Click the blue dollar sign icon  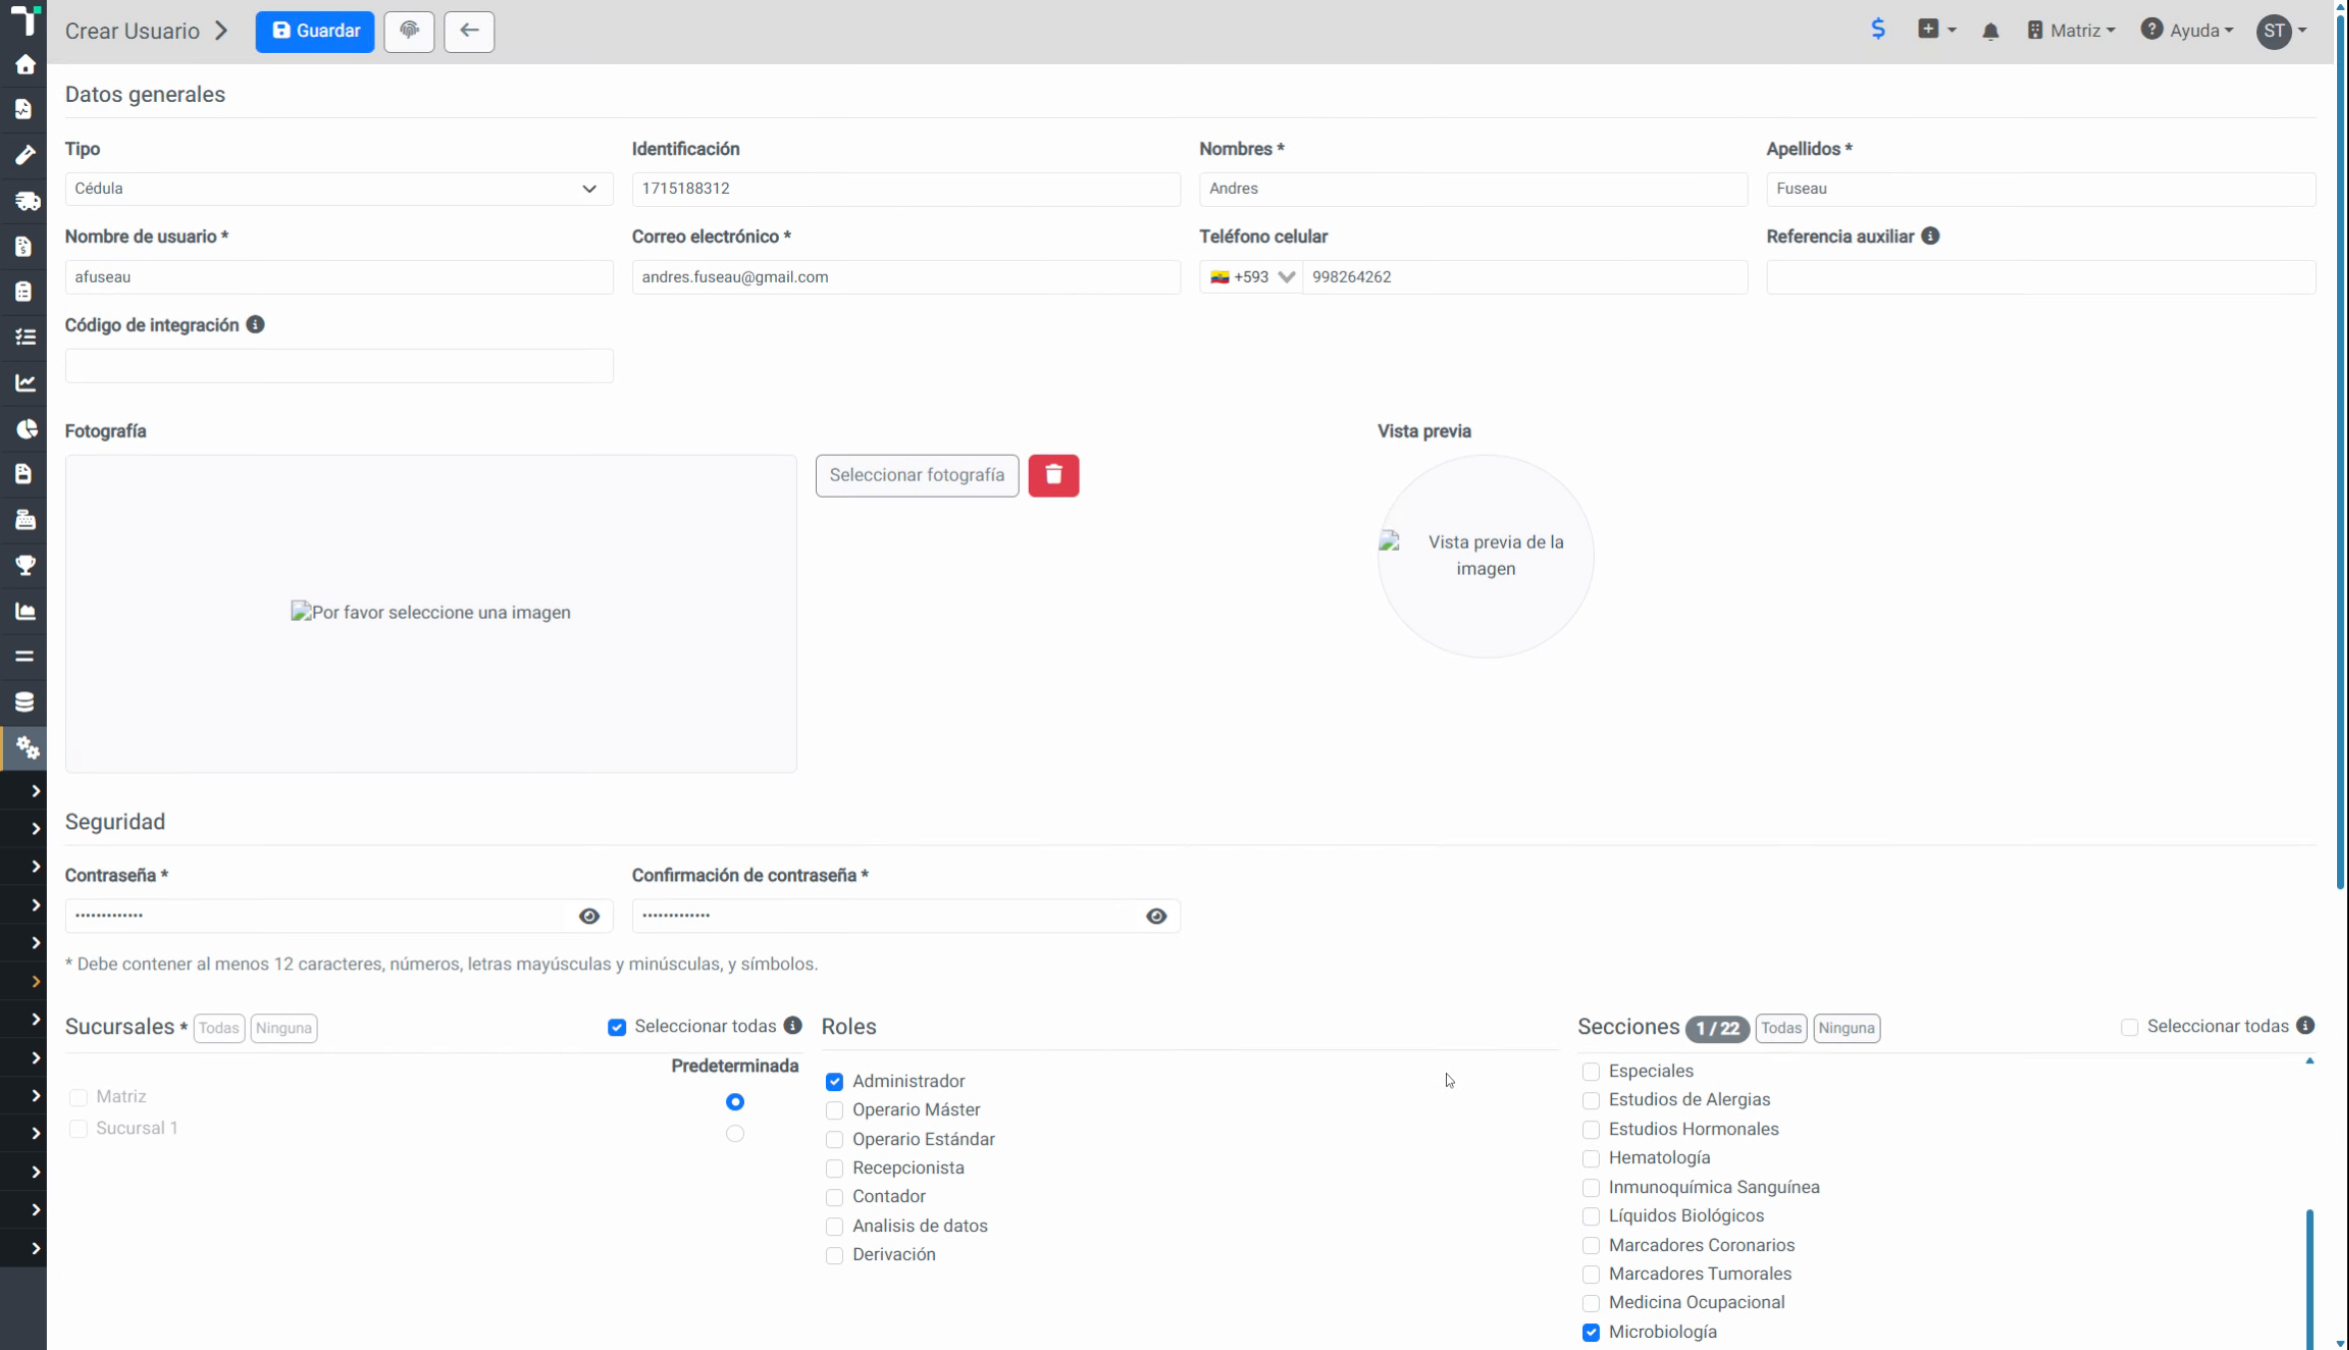pyautogui.click(x=1878, y=30)
